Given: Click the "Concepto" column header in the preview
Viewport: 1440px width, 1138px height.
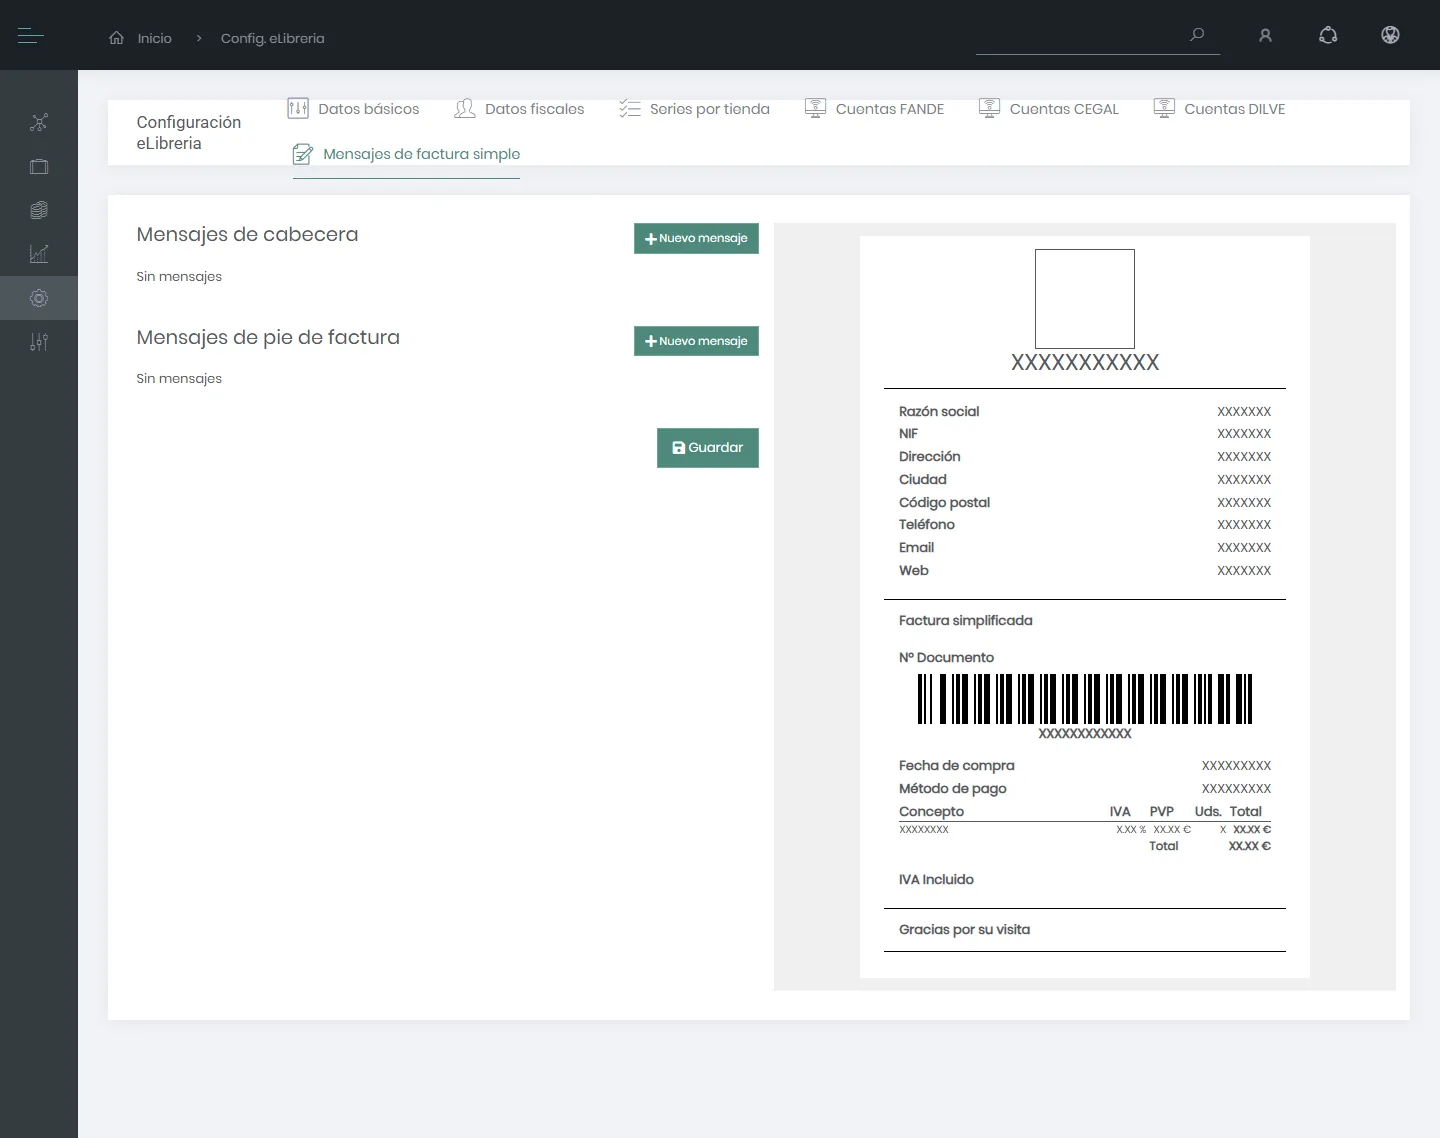Looking at the screenshot, I should point(931,812).
